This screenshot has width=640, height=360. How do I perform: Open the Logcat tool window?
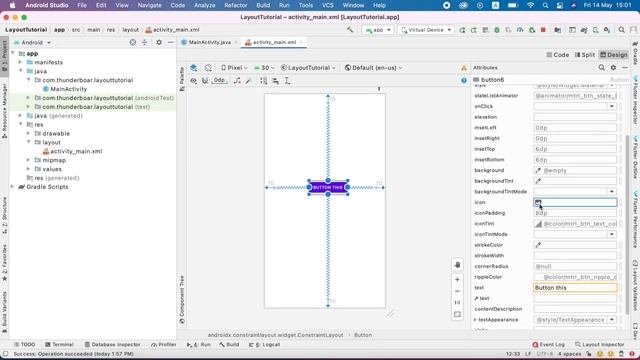pyautogui.click(x=264, y=344)
